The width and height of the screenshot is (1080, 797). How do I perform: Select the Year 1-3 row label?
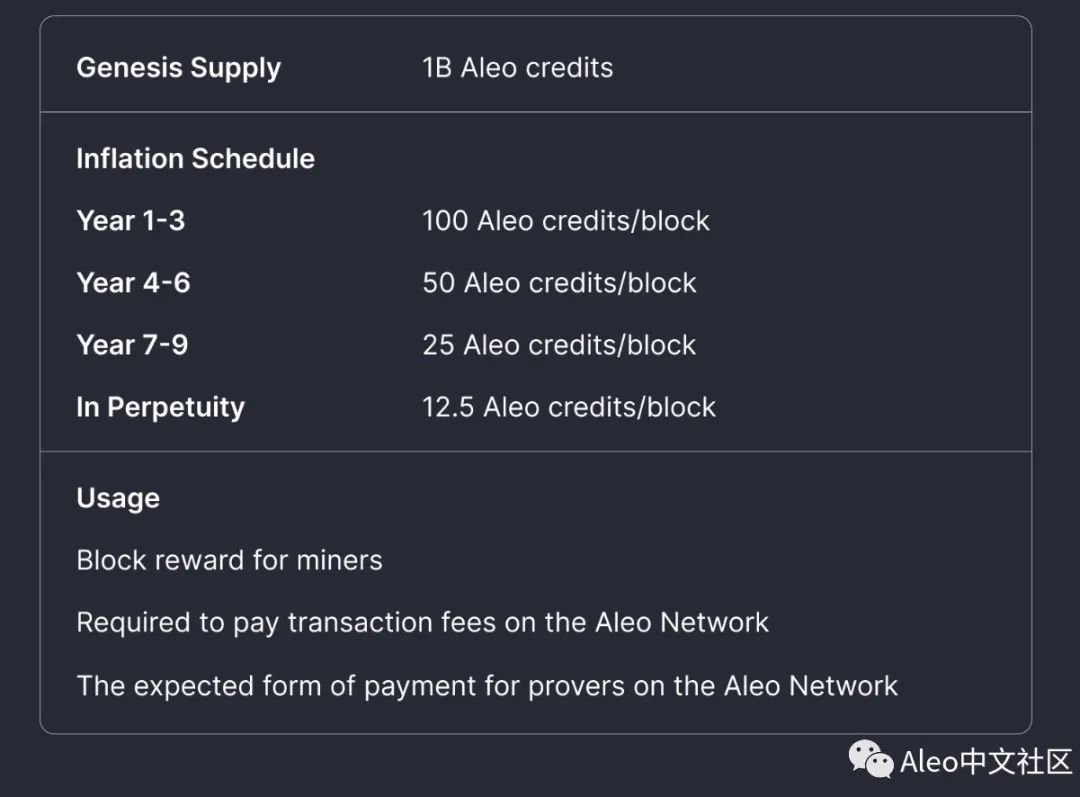pos(130,221)
